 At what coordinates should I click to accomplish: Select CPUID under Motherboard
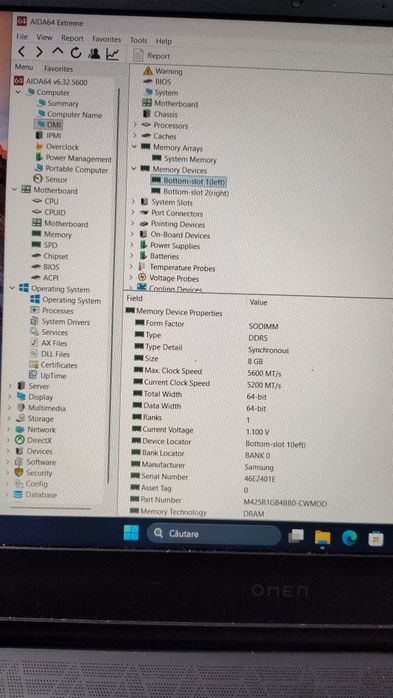(49, 212)
